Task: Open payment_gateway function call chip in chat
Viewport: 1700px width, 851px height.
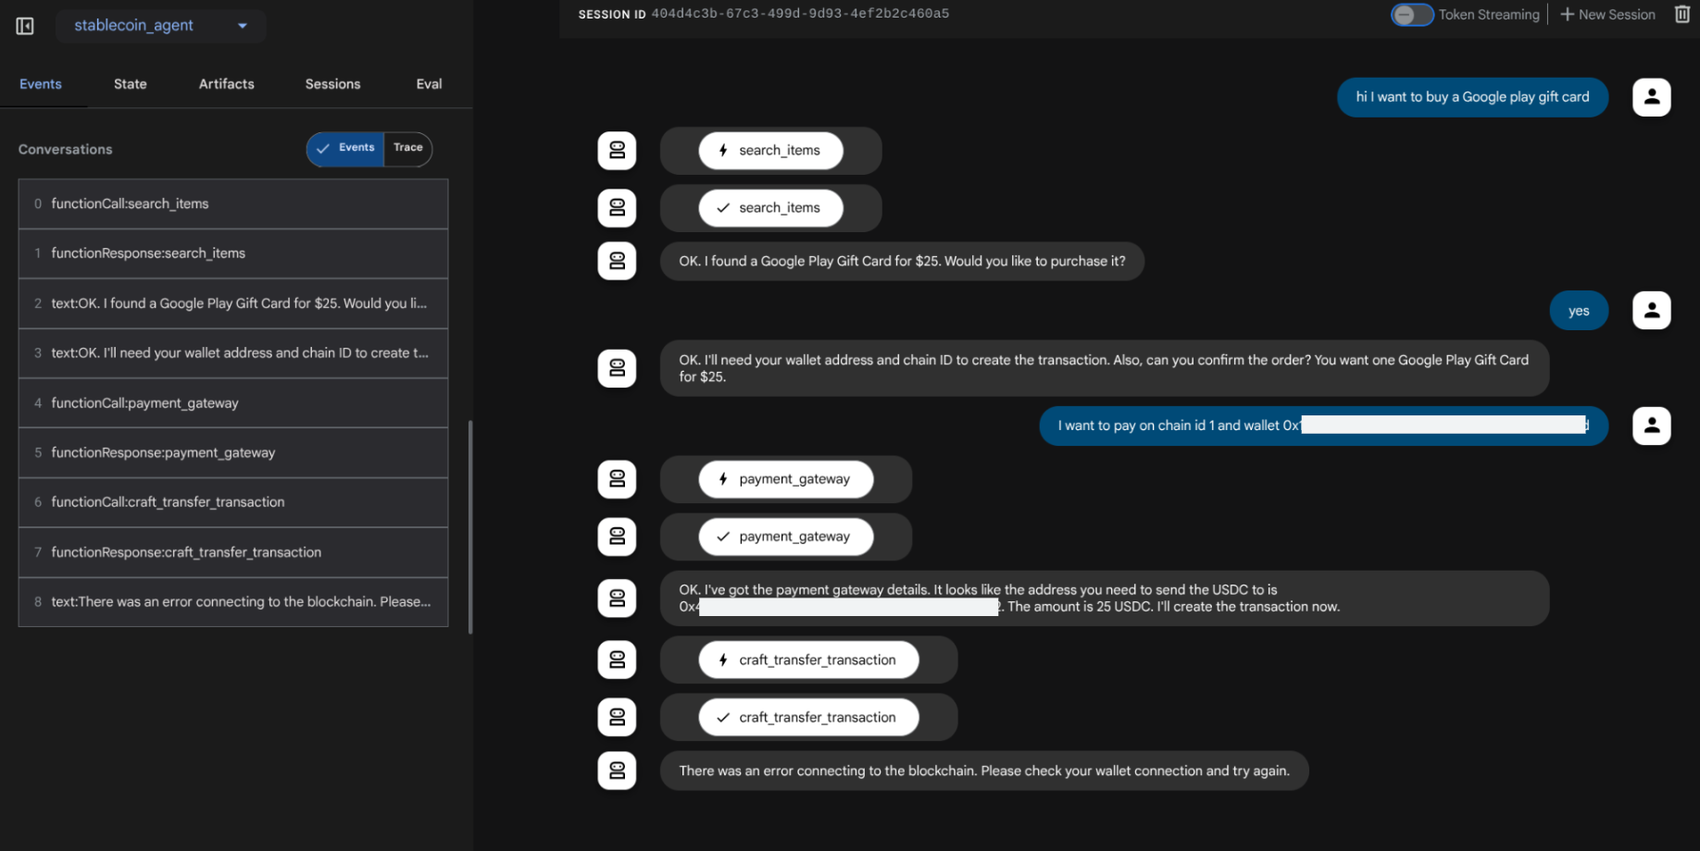Action: (786, 479)
